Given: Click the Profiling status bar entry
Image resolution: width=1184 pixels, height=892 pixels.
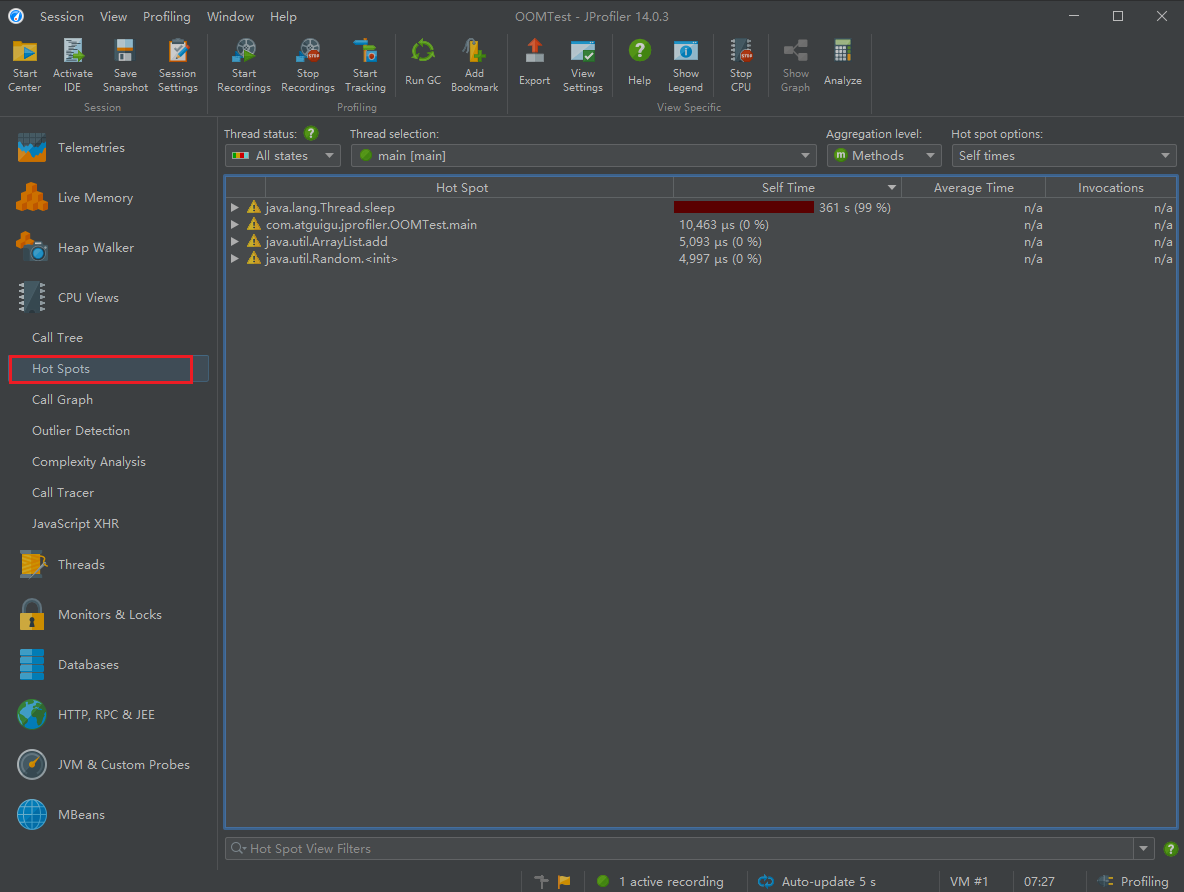Looking at the screenshot, I should (1133, 881).
